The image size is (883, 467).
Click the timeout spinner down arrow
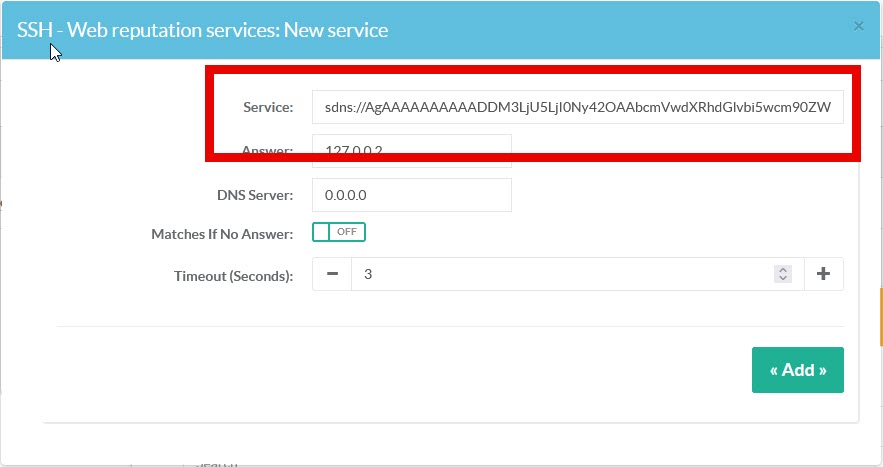coord(783,279)
